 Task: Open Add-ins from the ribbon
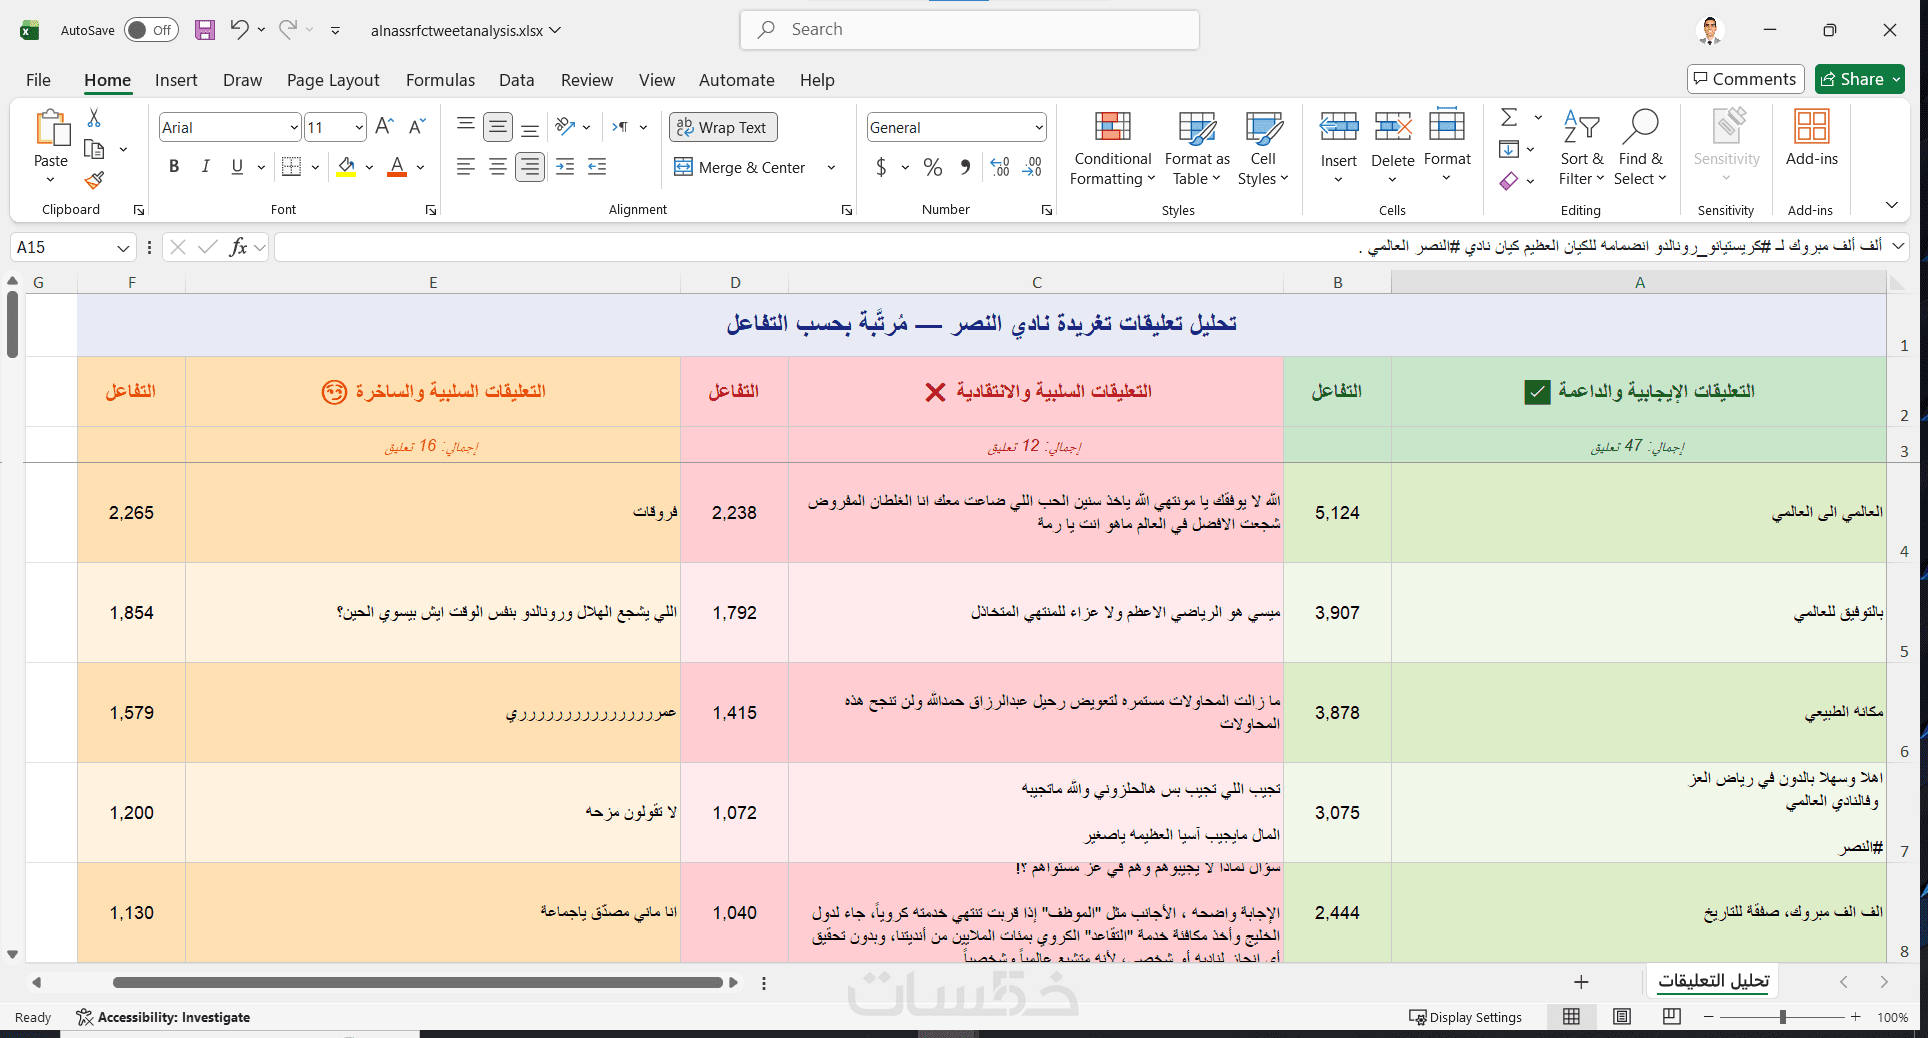point(1811,139)
